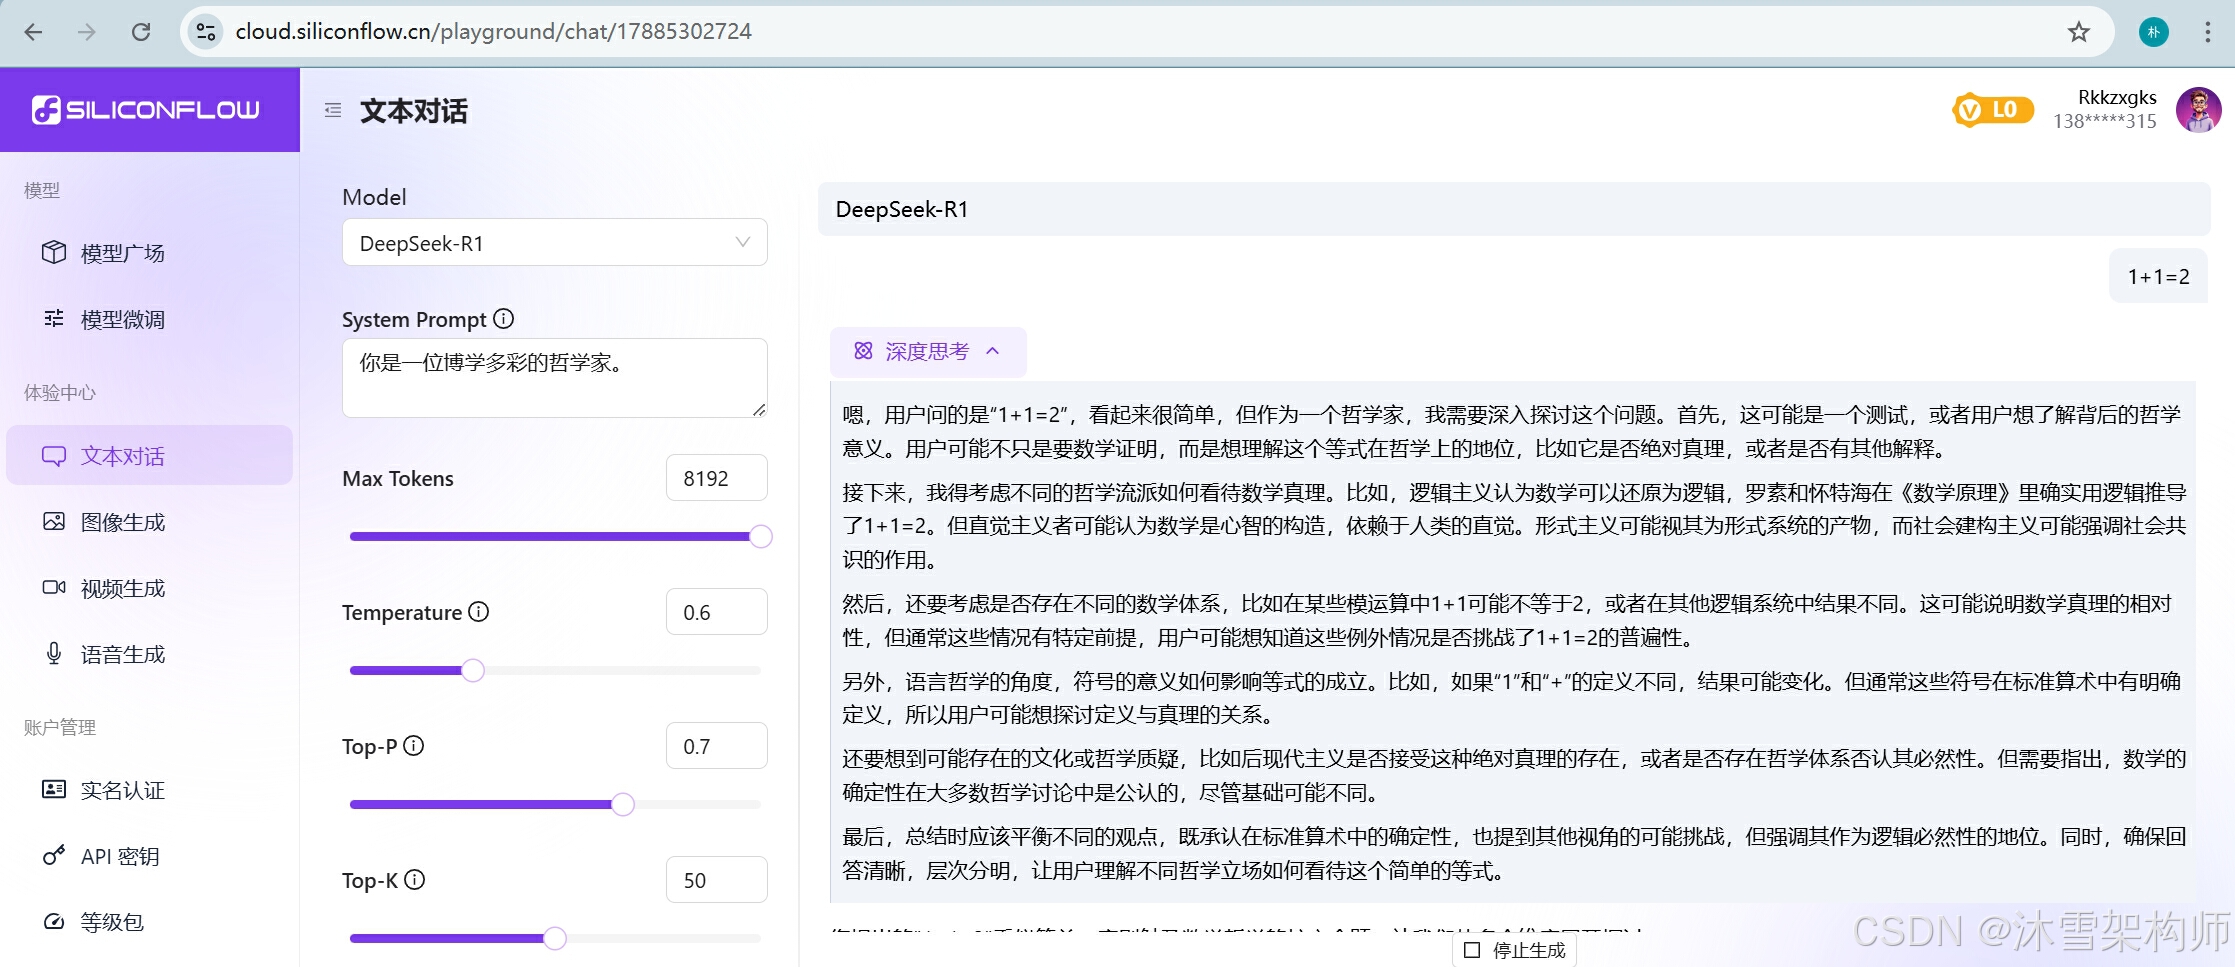Click the browser address bar URL
The image size is (2235, 967).
(x=494, y=32)
